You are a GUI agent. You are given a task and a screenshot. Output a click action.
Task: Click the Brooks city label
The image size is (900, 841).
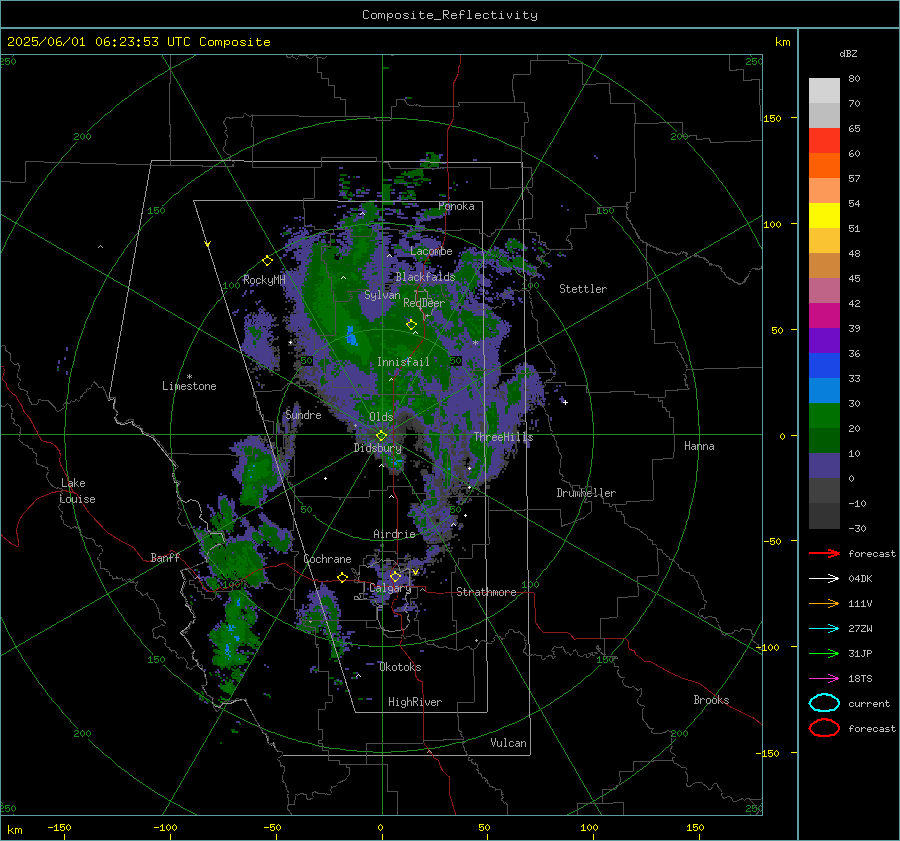point(711,700)
